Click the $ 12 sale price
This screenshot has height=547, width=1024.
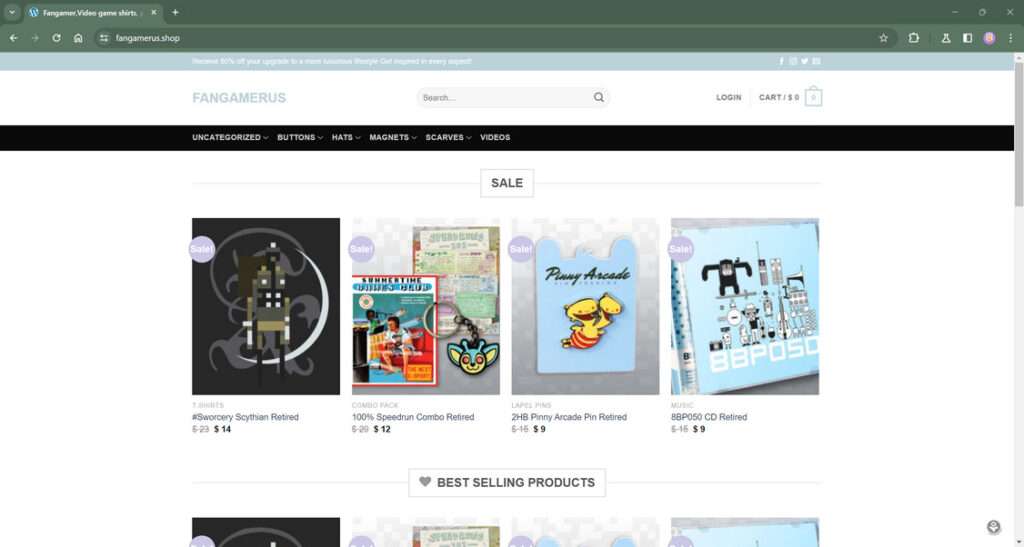(x=382, y=429)
